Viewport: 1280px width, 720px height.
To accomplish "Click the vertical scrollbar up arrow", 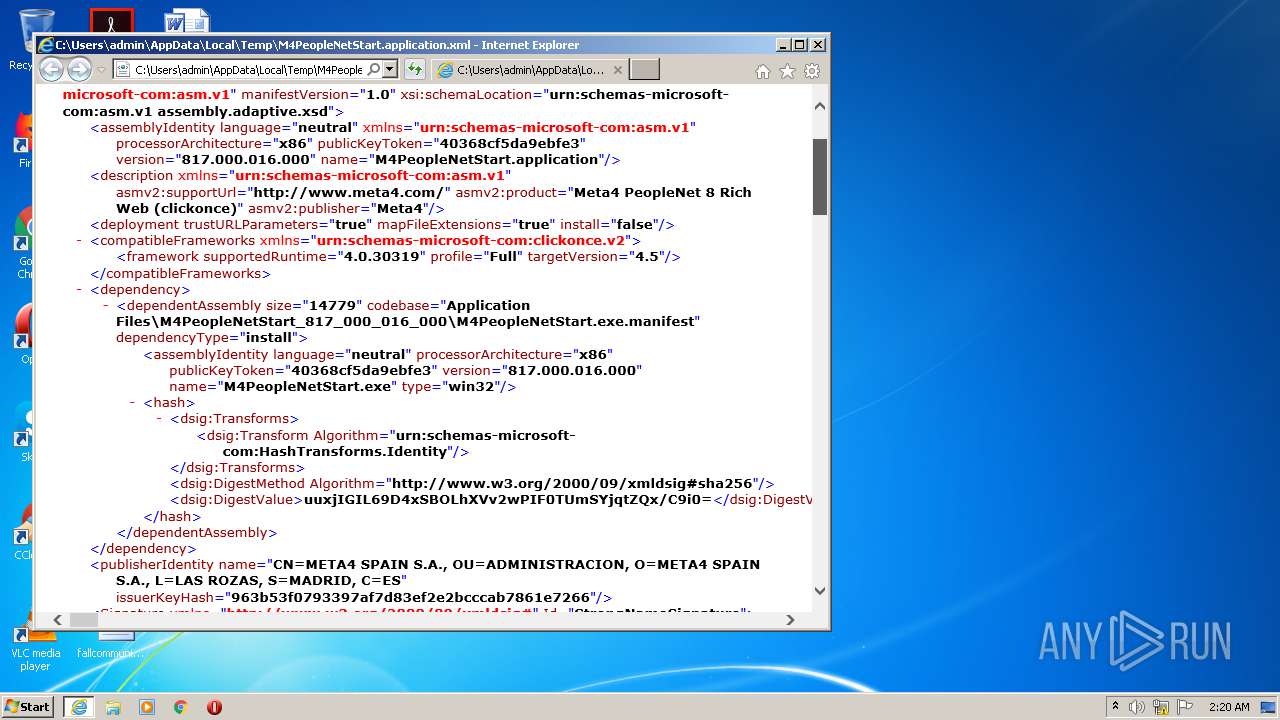I will [x=820, y=106].
